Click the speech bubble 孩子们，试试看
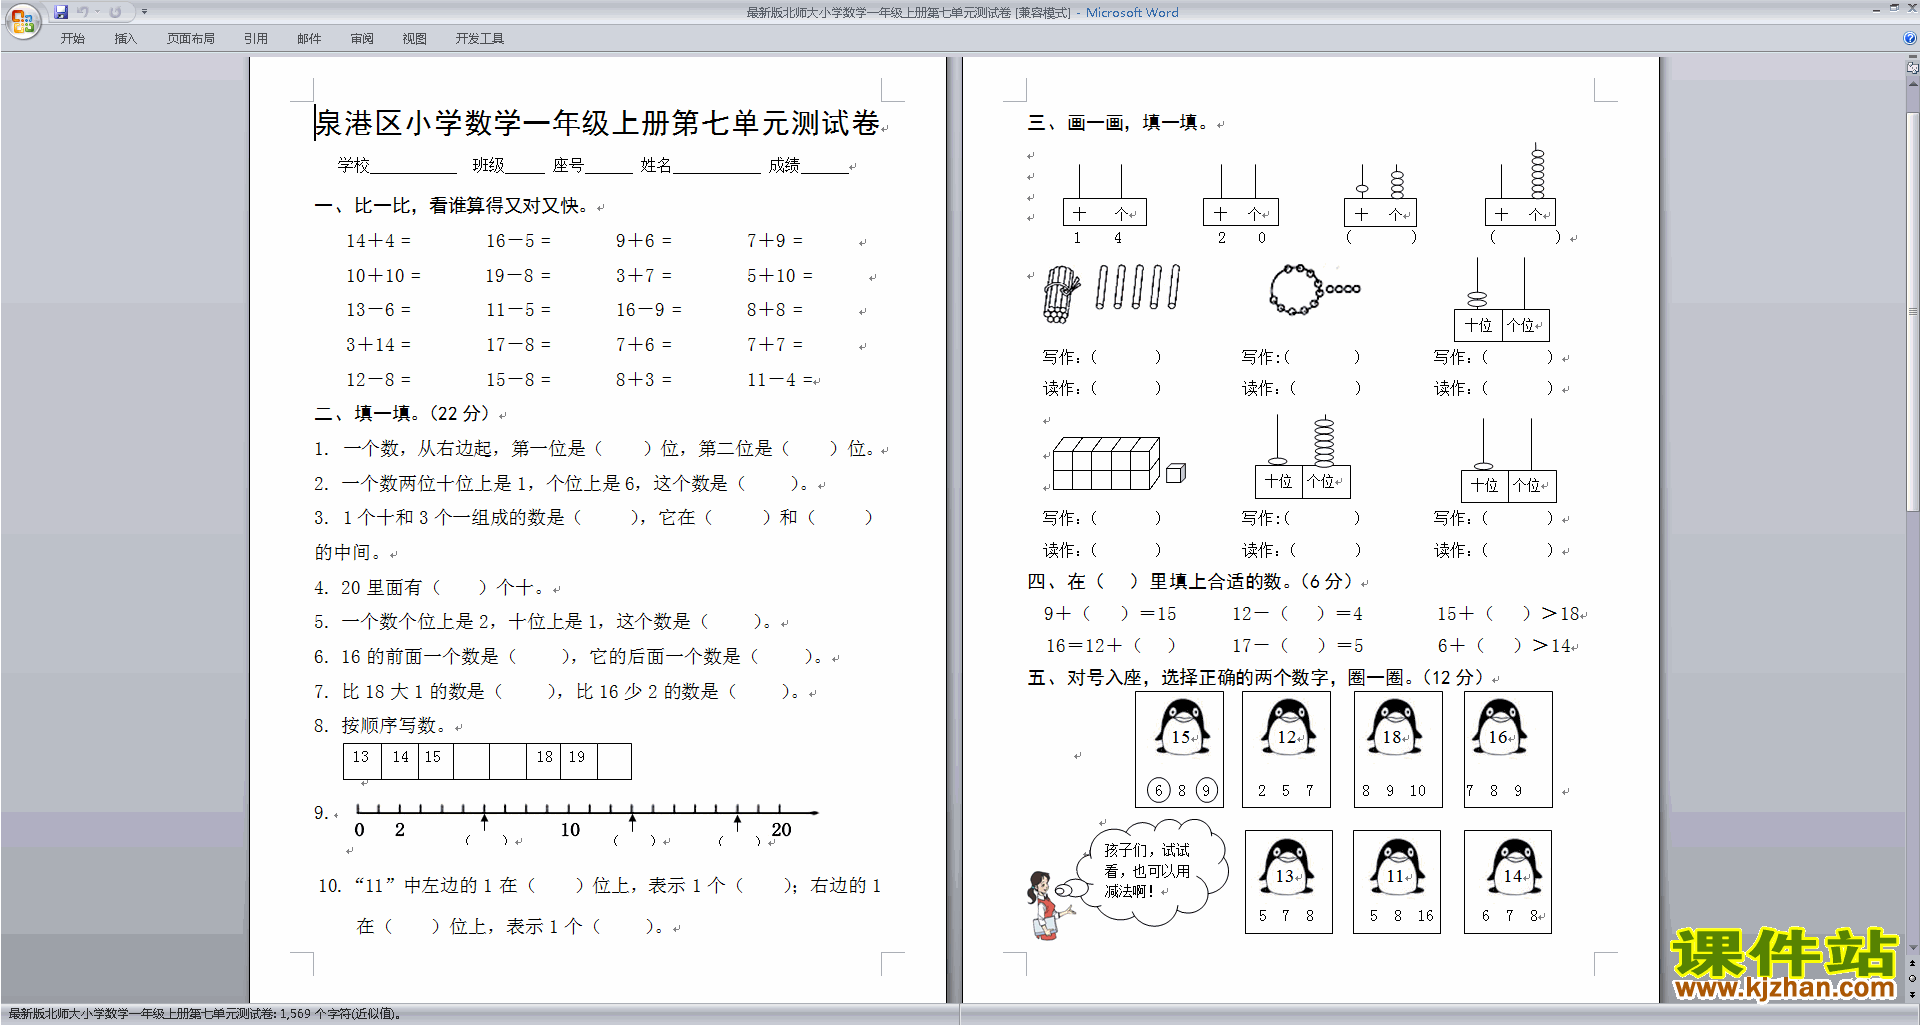This screenshot has width=1920, height=1025. [x=1151, y=872]
